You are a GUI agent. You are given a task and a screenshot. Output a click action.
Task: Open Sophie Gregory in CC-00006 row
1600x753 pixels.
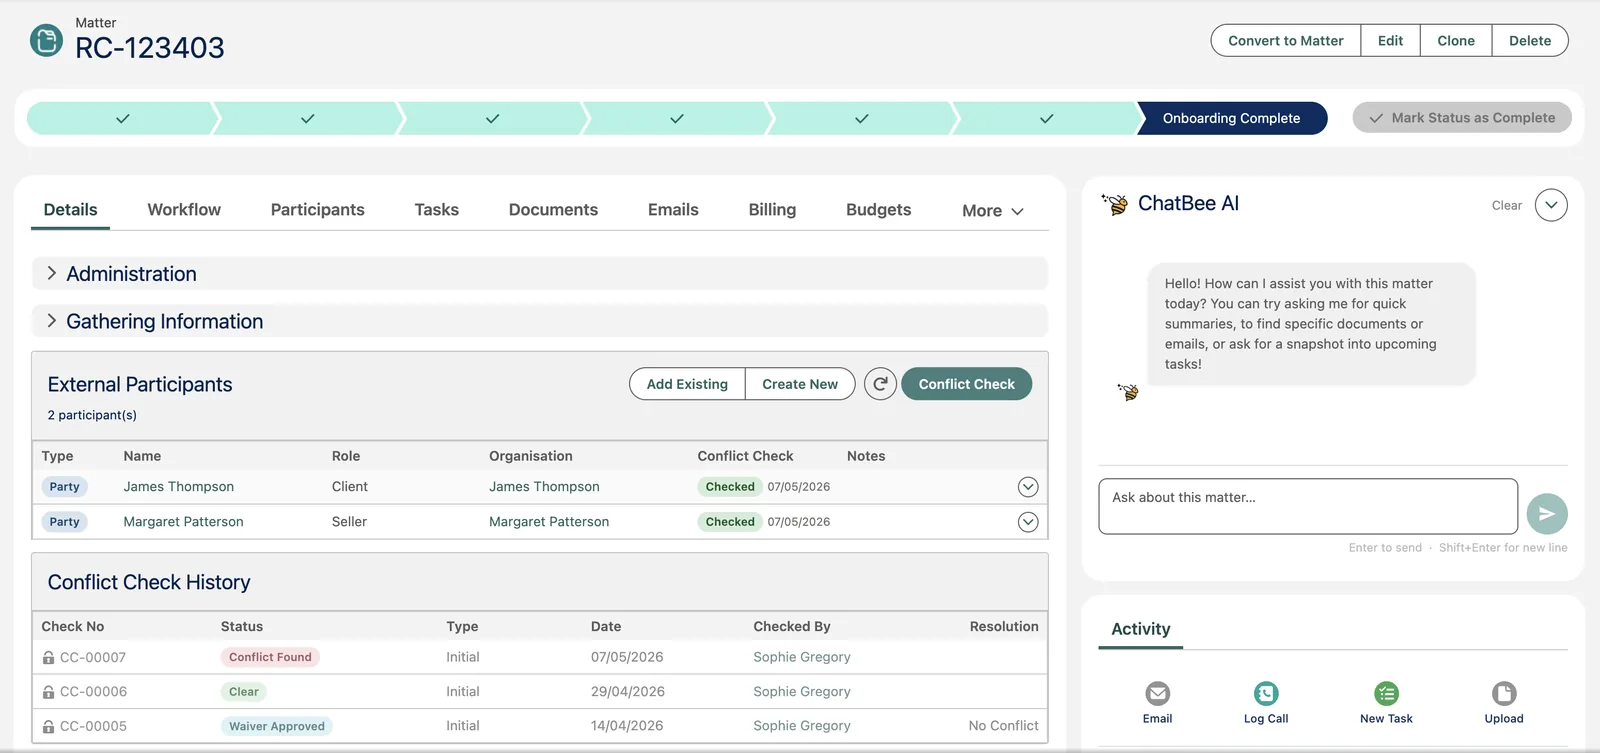(x=802, y=692)
